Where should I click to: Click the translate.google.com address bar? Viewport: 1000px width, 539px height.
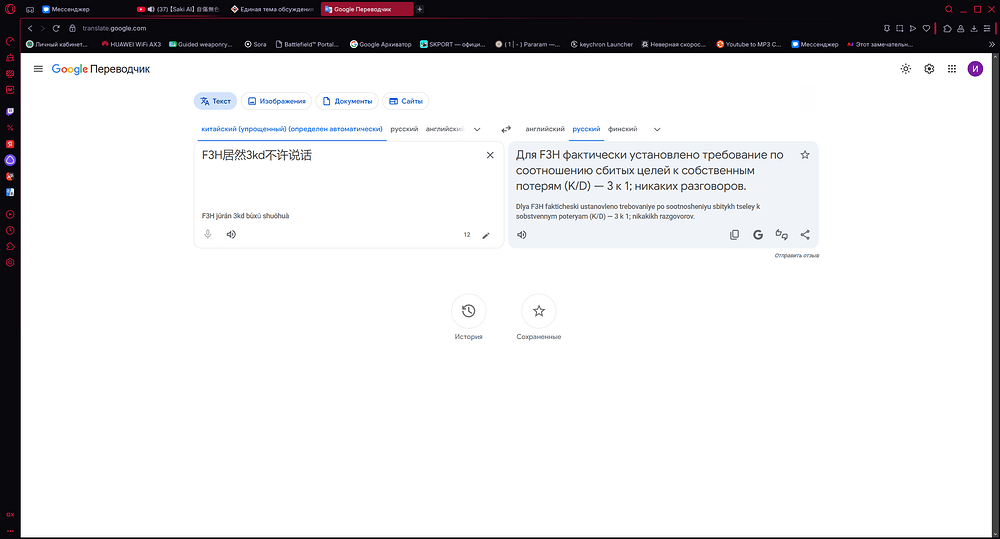114,28
